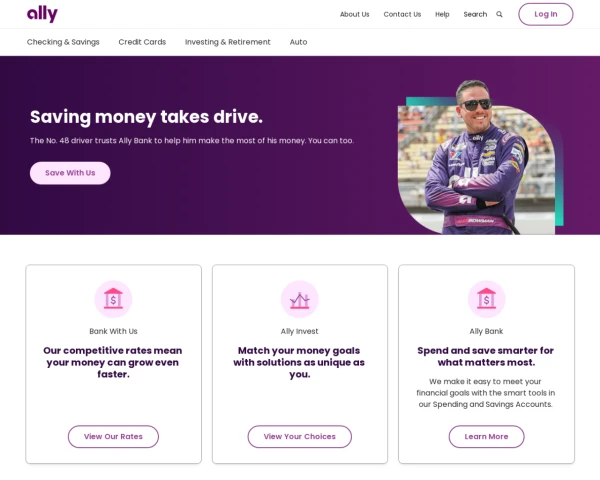Go to Contact Us

[x=402, y=14]
